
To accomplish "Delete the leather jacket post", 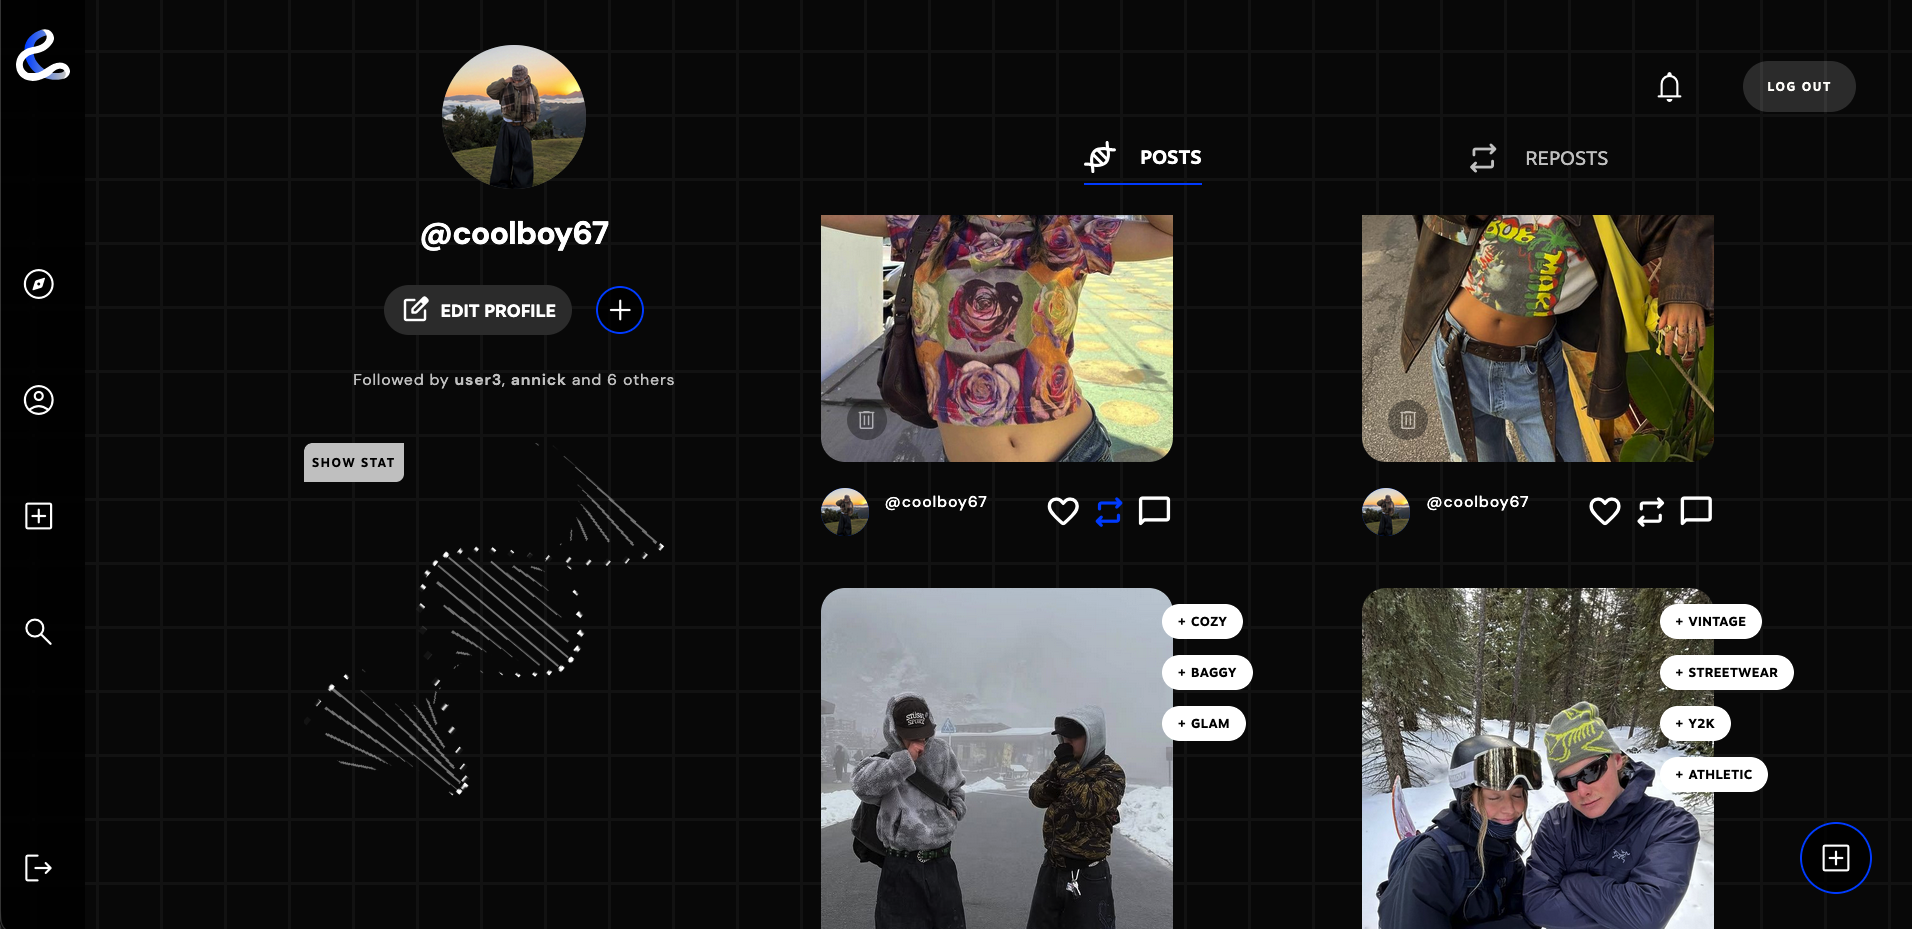I will [1408, 420].
